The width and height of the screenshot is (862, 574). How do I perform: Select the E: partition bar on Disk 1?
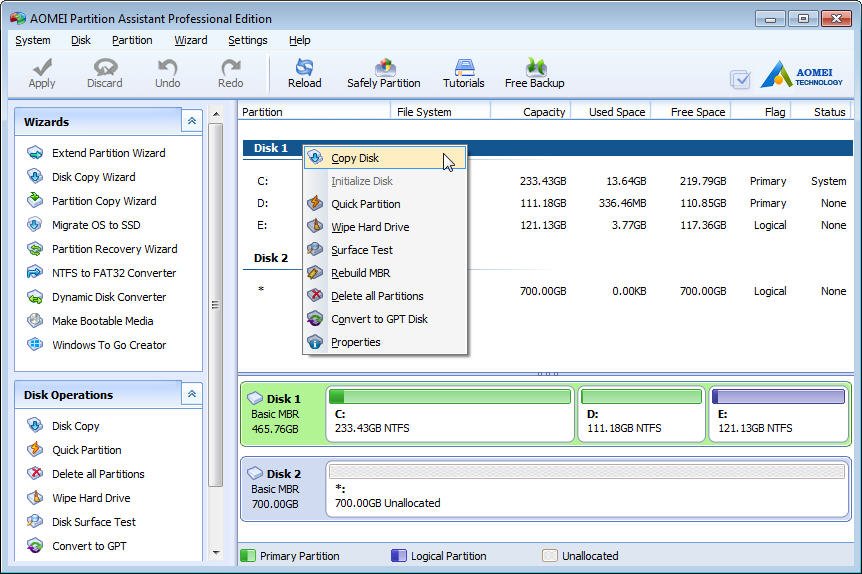[x=777, y=414]
